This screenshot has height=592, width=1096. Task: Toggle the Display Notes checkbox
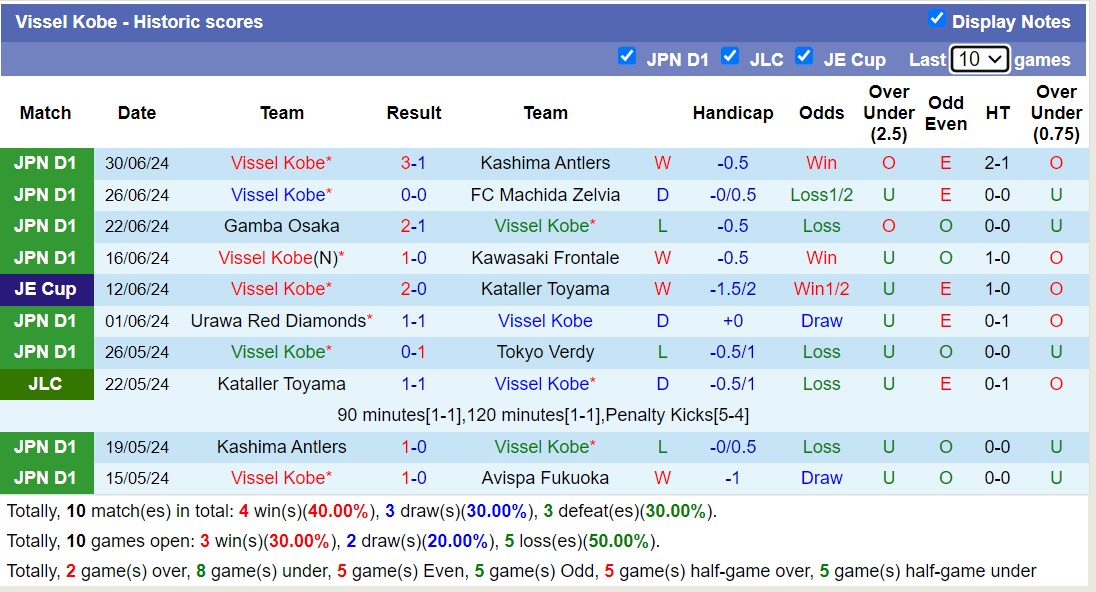point(936,19)
